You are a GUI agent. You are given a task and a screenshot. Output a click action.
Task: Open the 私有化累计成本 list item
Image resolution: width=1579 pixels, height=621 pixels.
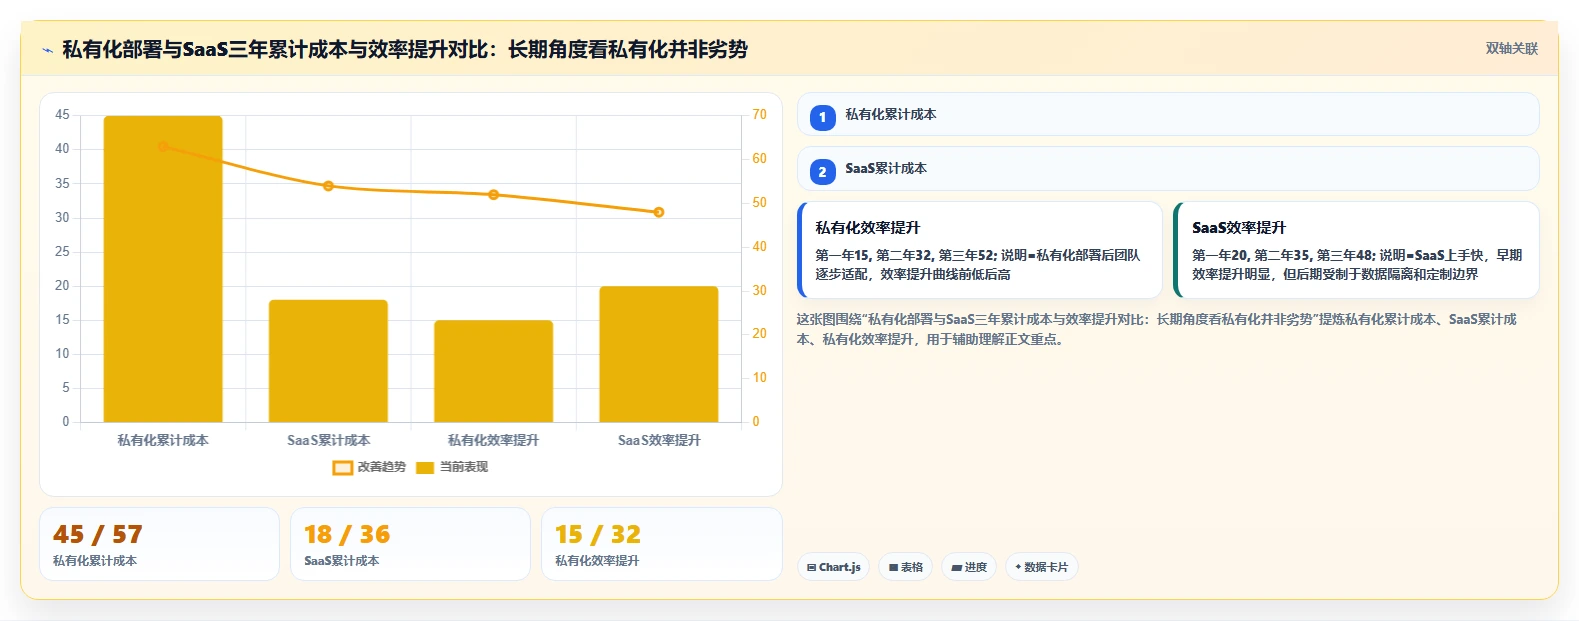tap(1168, 114)
